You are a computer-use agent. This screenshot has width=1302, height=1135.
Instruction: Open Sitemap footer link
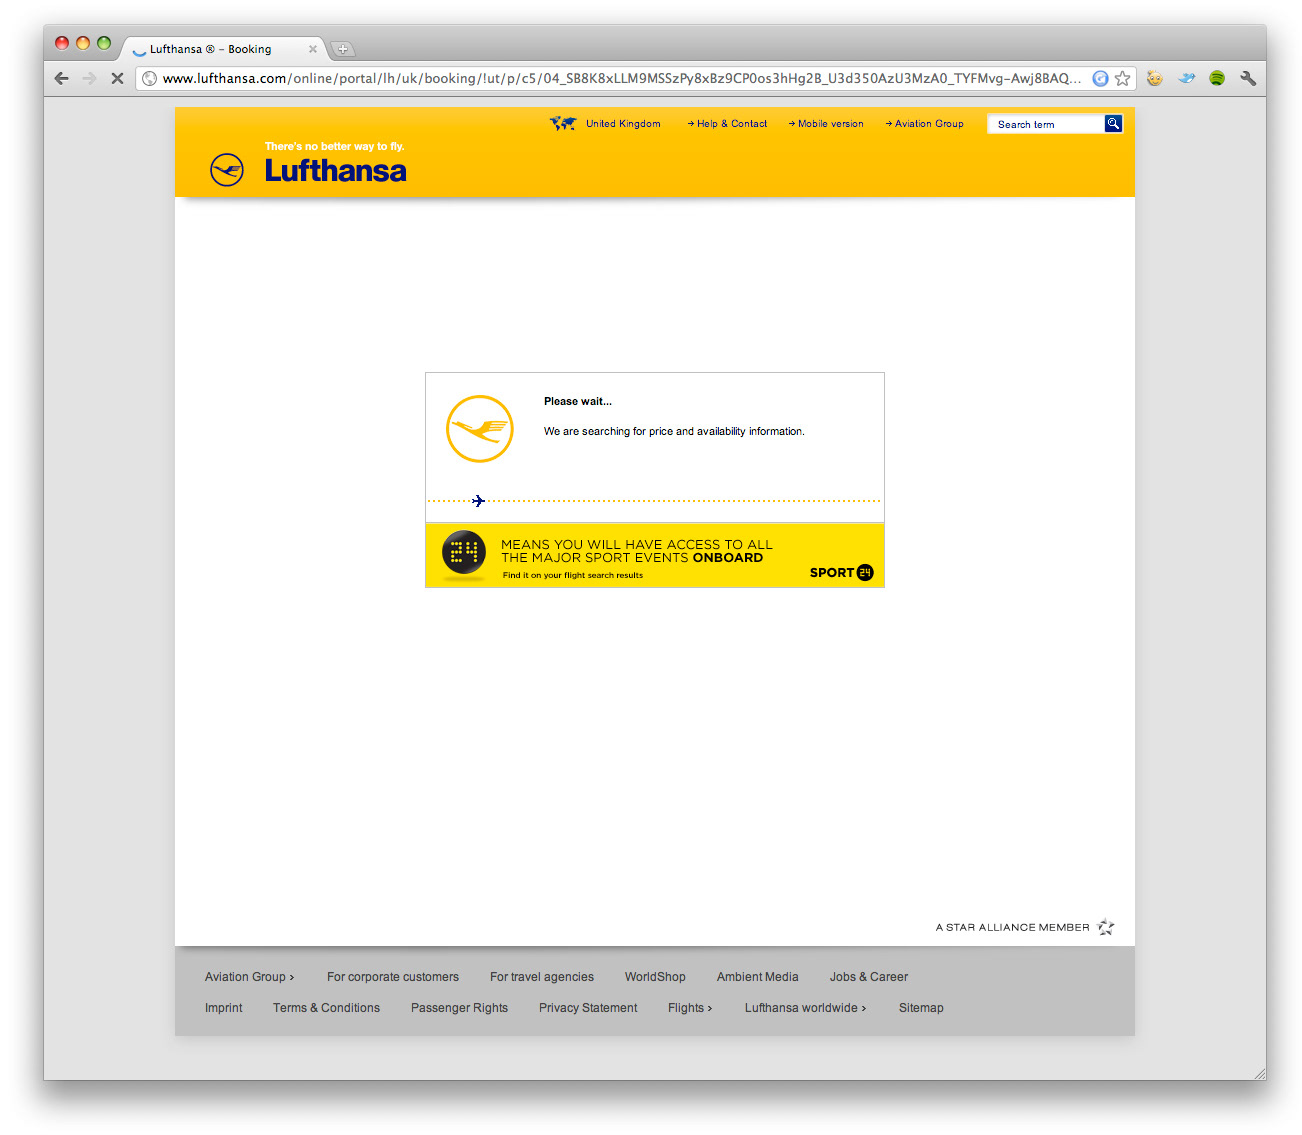tap(921, 1008)
